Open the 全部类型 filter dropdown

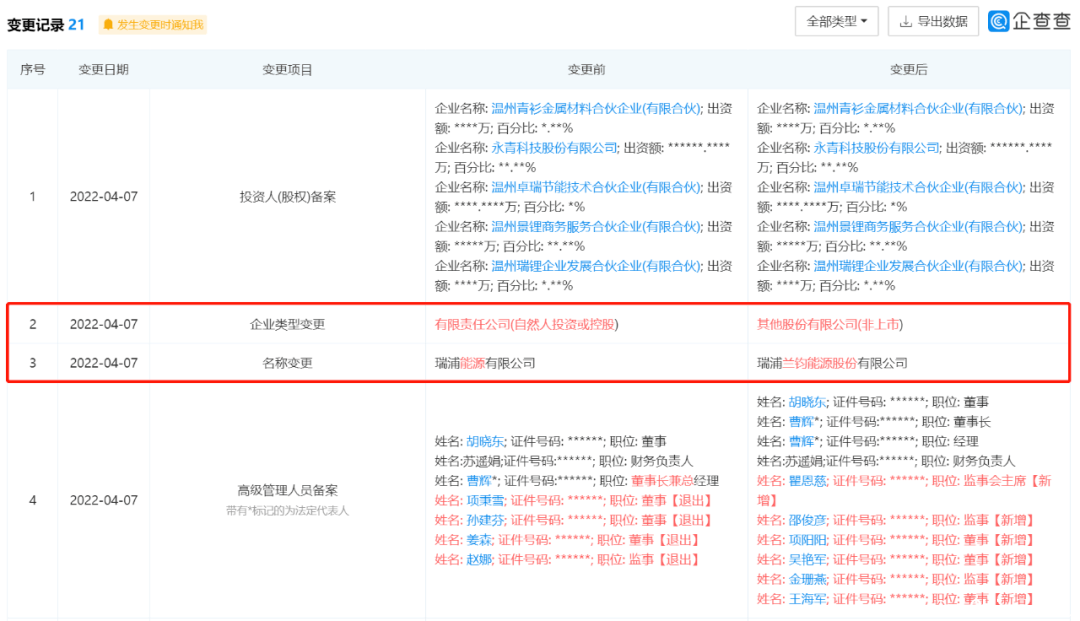[x=837, y=21]
